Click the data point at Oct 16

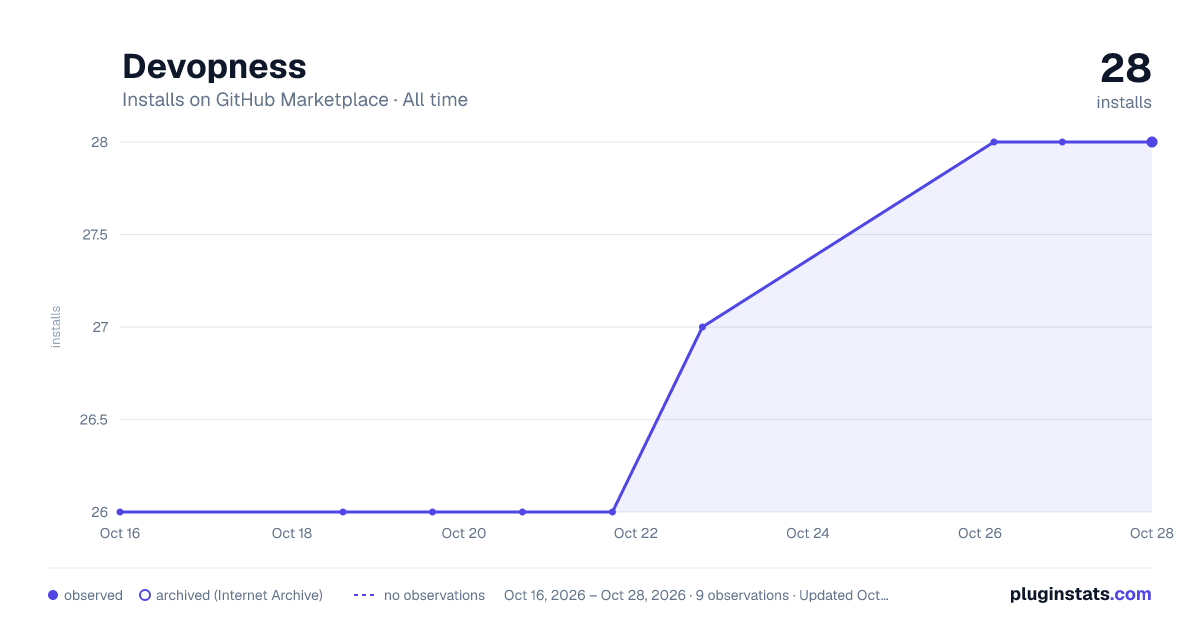tap(120, 512)
